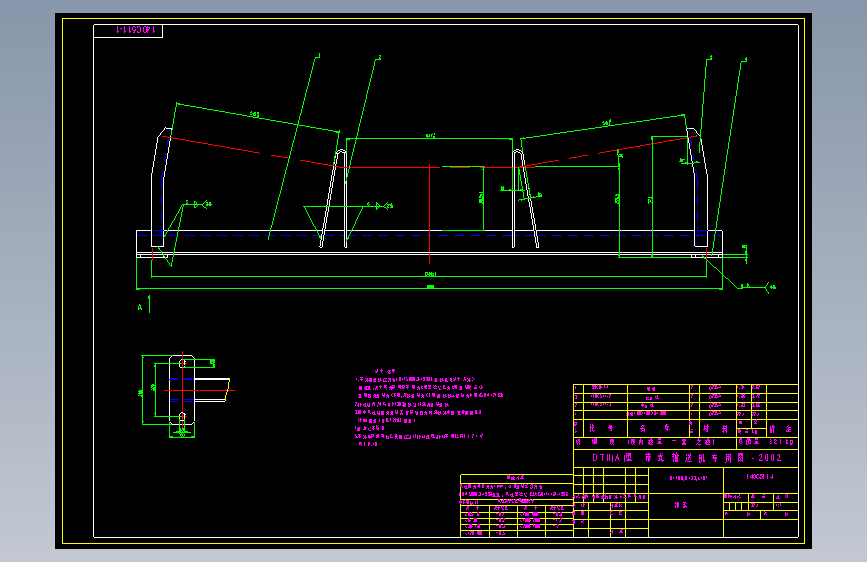Click the 140C611-1 drawing number cell in title block
The image size is (867, 562).
[760, 476]
